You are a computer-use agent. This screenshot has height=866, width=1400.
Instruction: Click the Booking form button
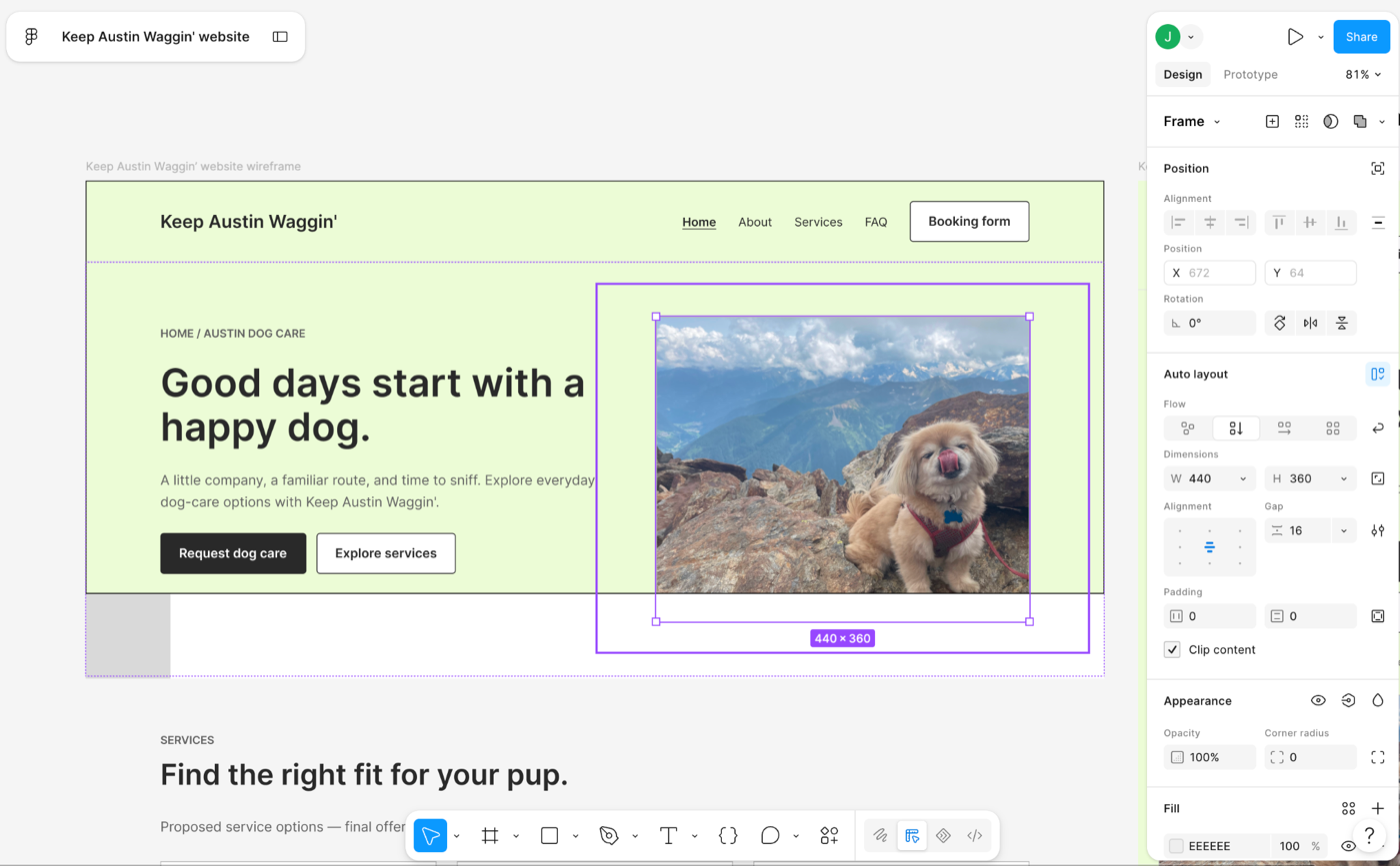point(969,222)
